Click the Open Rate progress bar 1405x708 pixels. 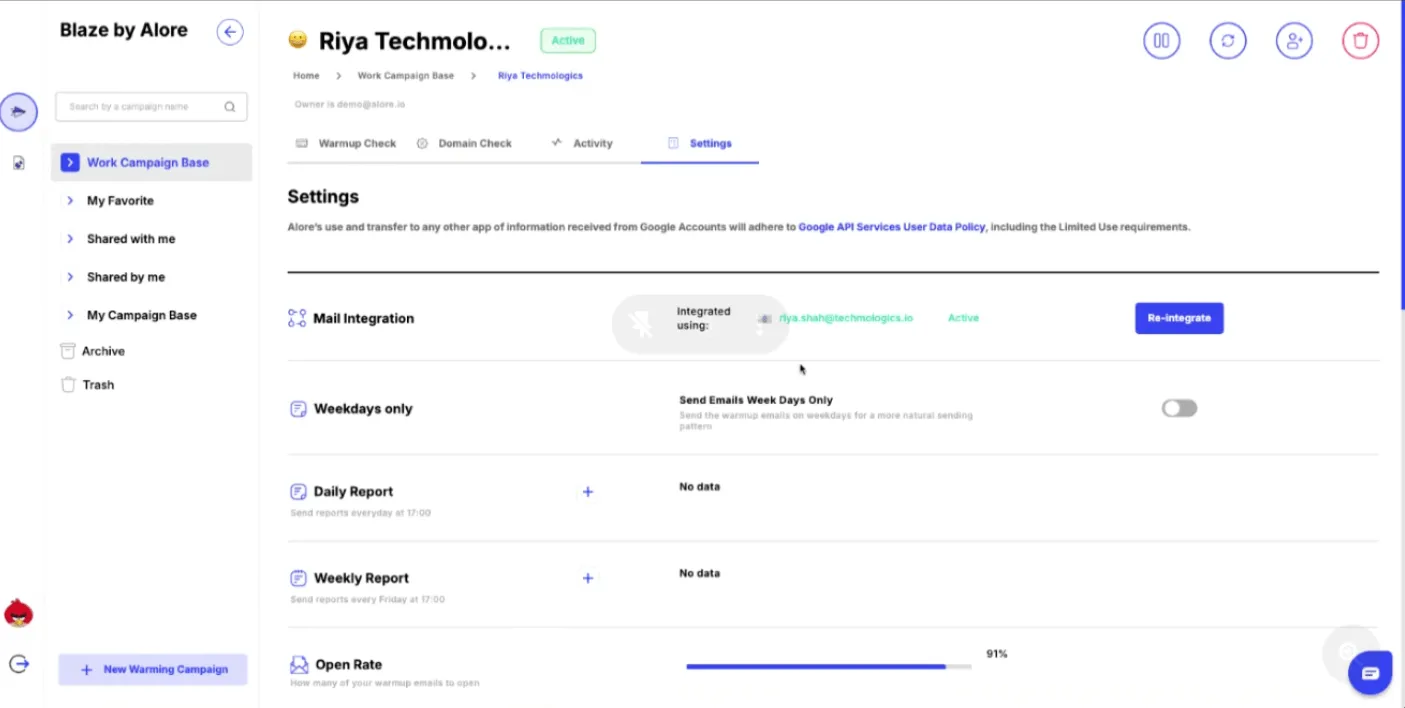828,665
